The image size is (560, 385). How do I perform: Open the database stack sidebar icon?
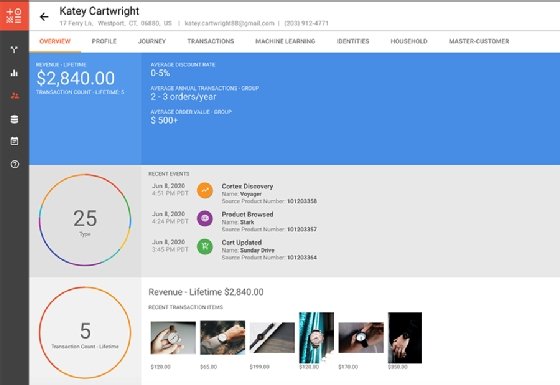(14, 119)
